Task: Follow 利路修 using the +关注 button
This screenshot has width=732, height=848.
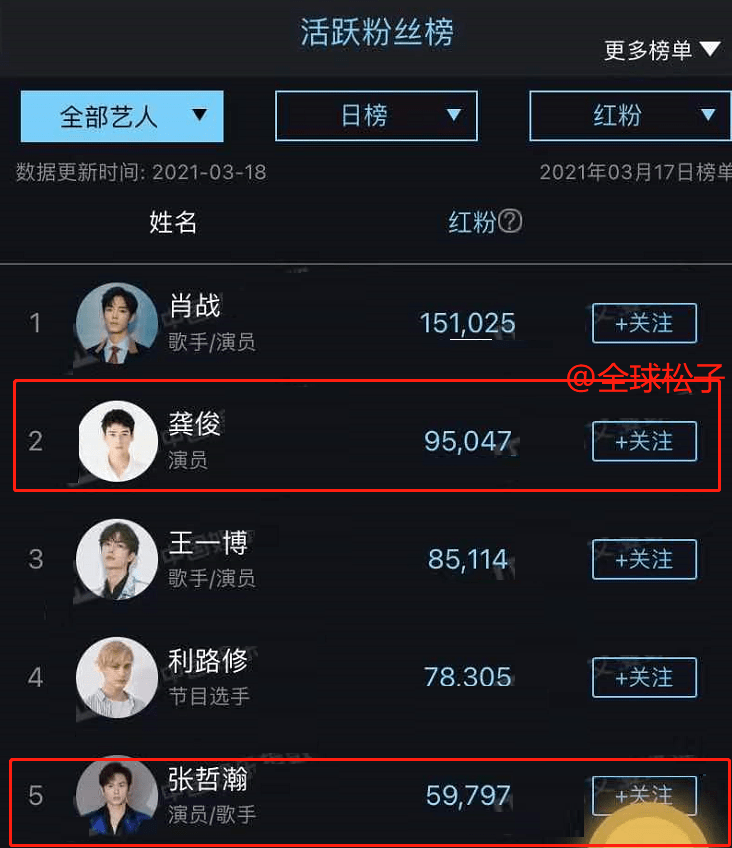Action: tap(644, 677)
